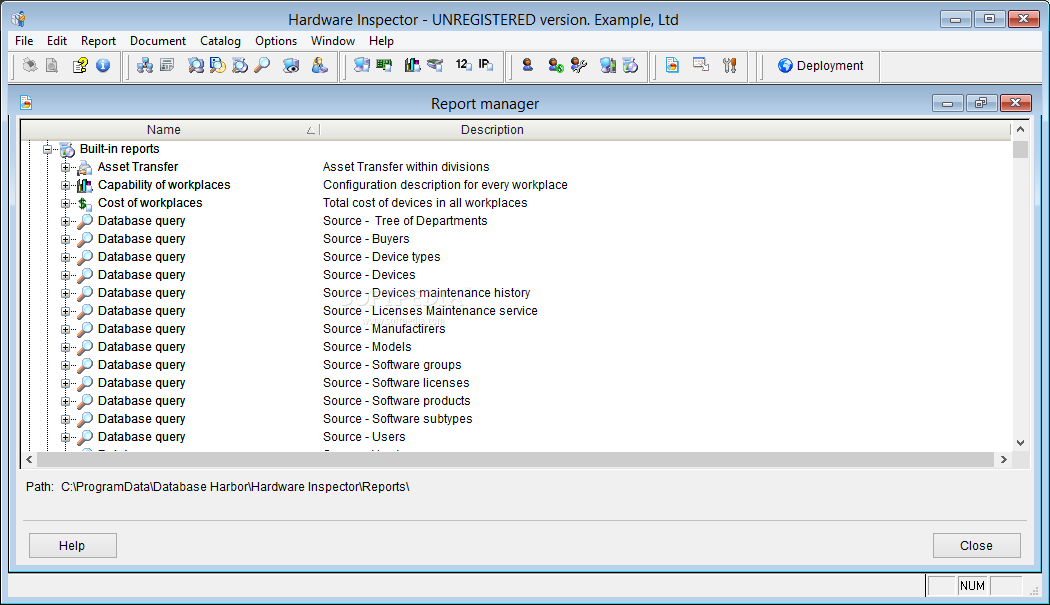
Task: Click the Close button in Report manager
Action: click(x=976, y=545)
